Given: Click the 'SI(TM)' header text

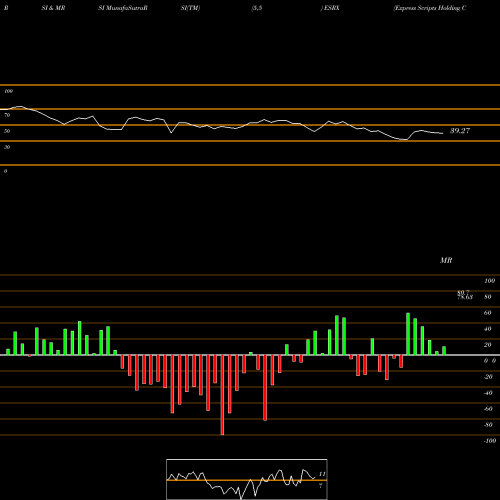Looking at the screenshot, I should click(190, 8).
